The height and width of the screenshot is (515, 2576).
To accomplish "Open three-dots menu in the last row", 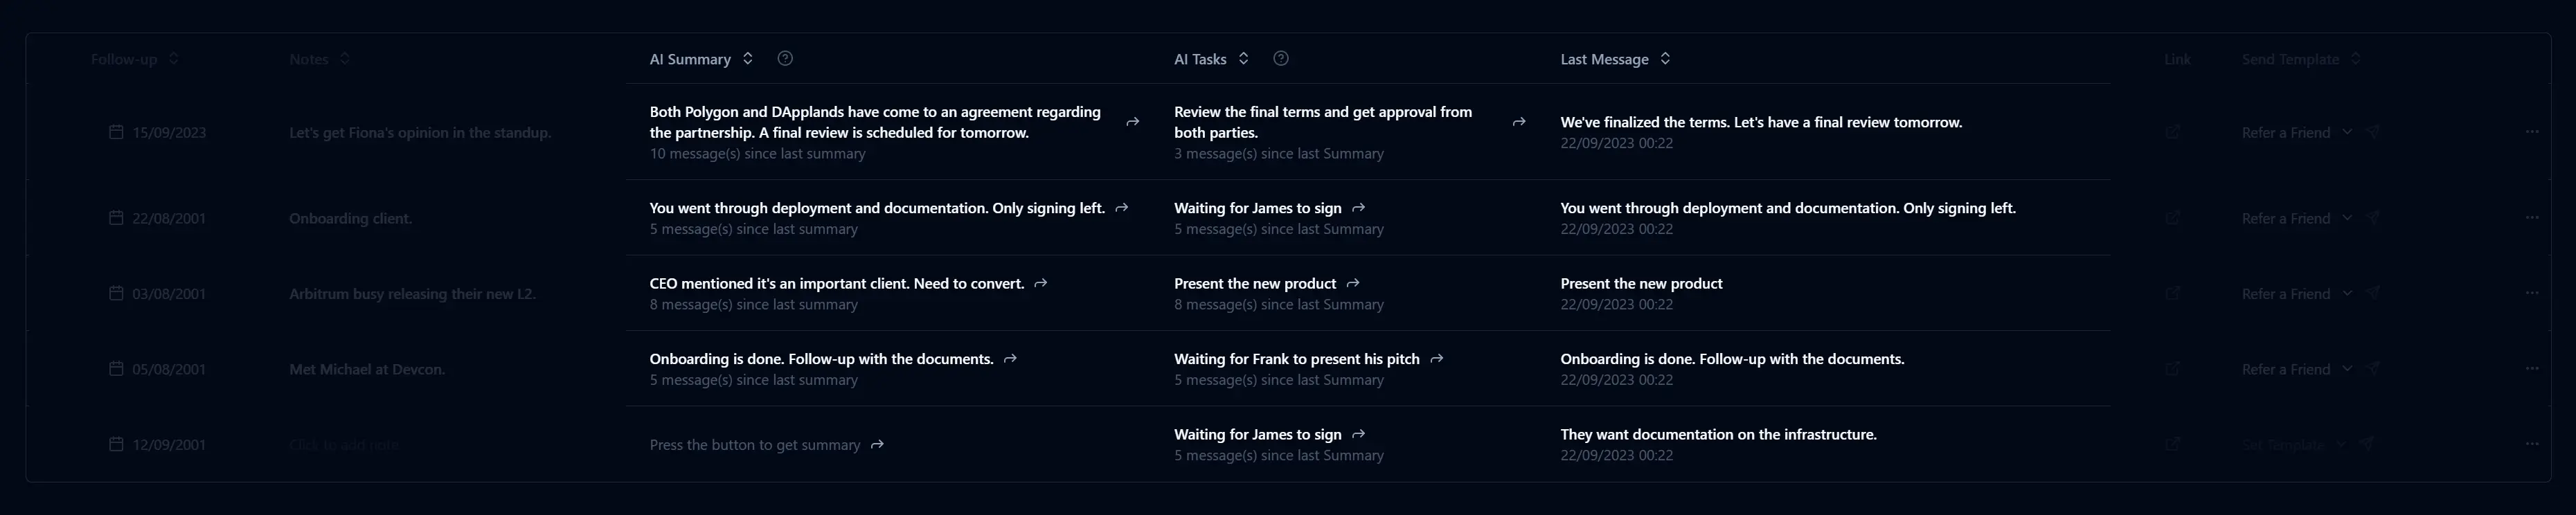I will pyautogui.click(x=2531, y=444).
